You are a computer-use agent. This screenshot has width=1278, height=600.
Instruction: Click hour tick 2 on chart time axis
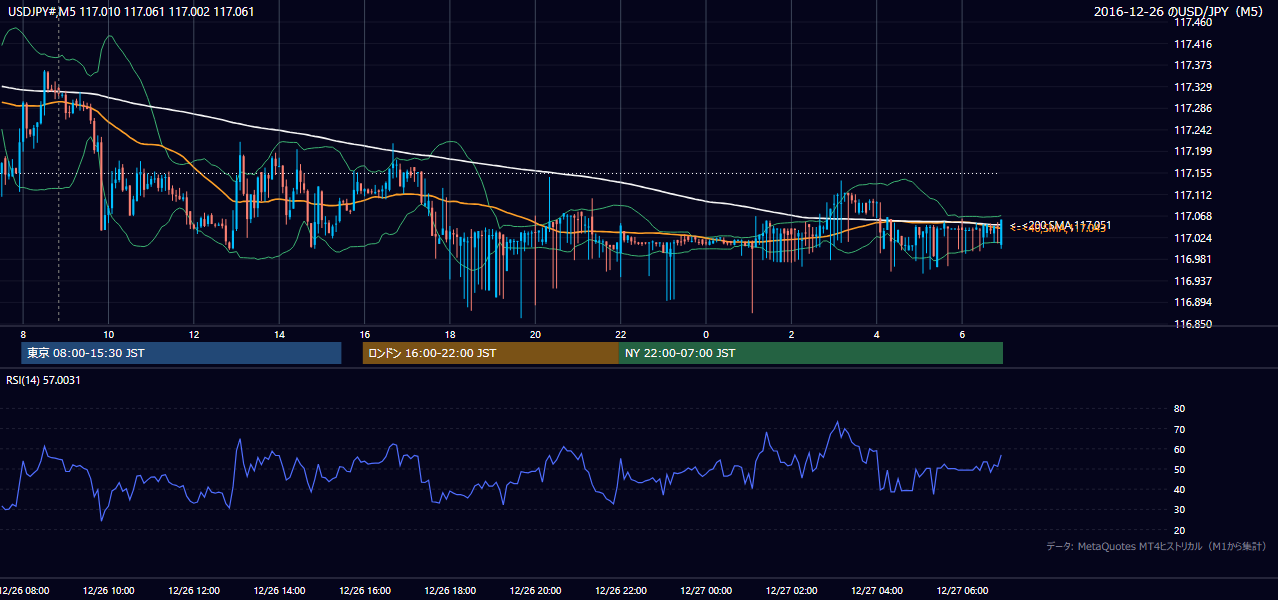tap(791, 334)
